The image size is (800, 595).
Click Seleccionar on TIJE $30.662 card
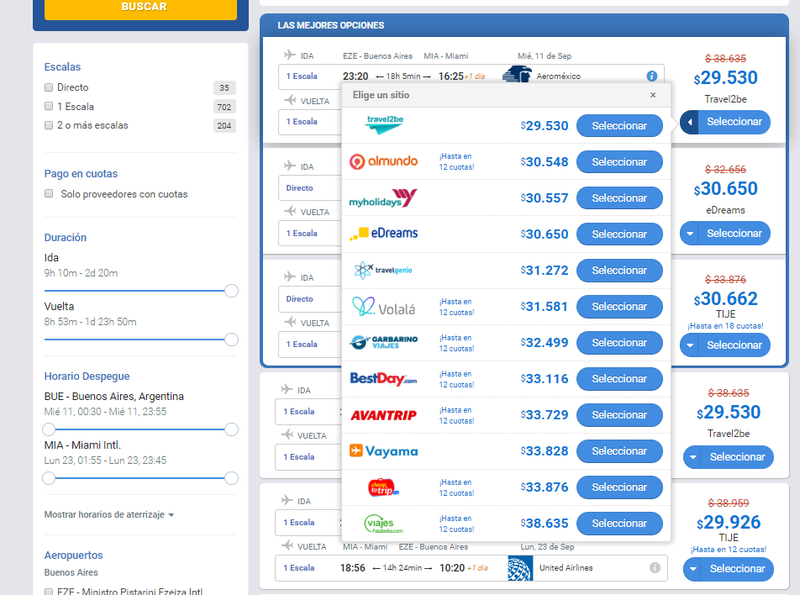(734, 345)
